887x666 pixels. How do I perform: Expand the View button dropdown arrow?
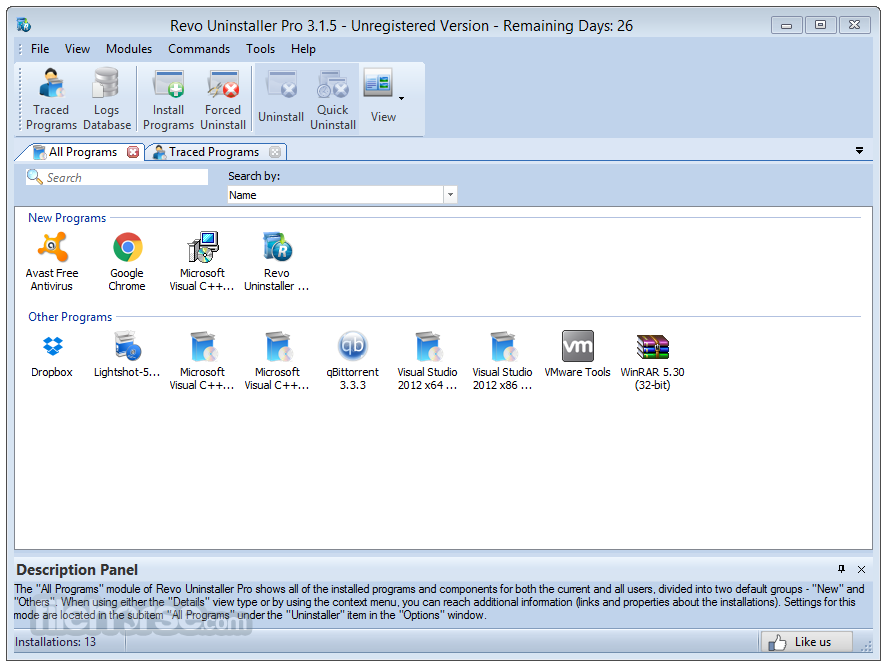(x=402, y=98)
